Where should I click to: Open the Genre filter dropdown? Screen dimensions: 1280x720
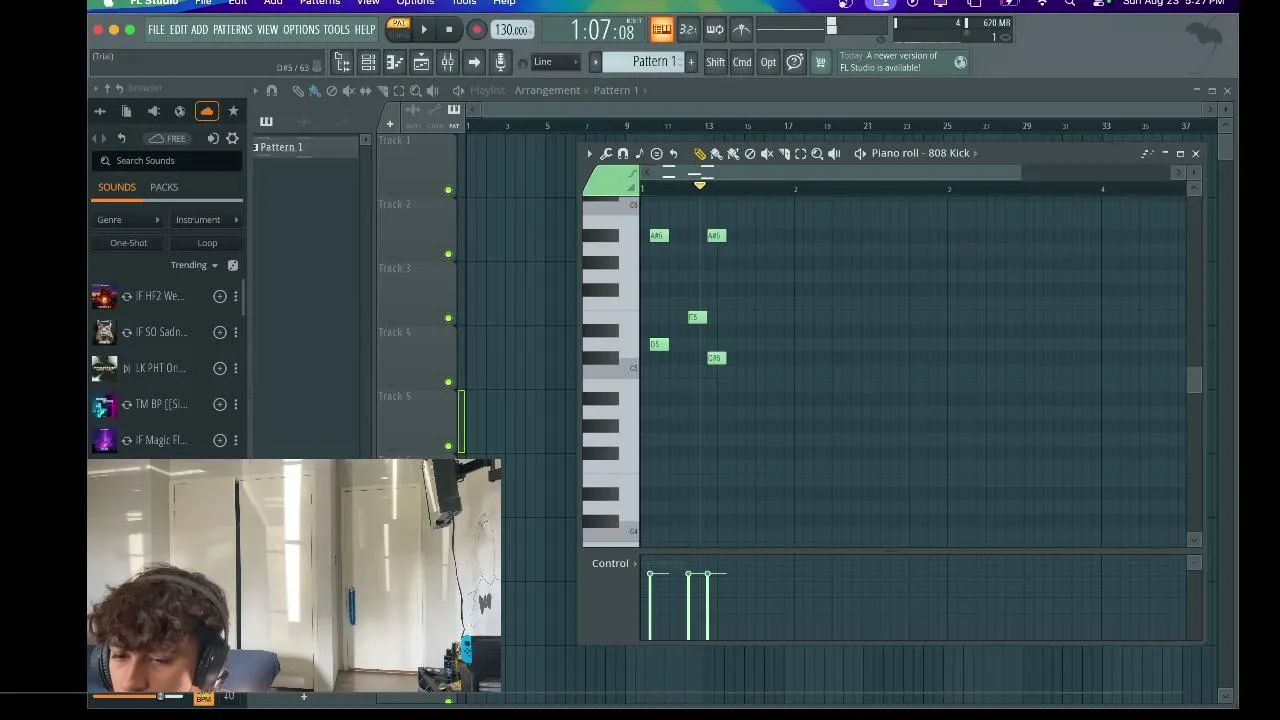coord(129,220)
